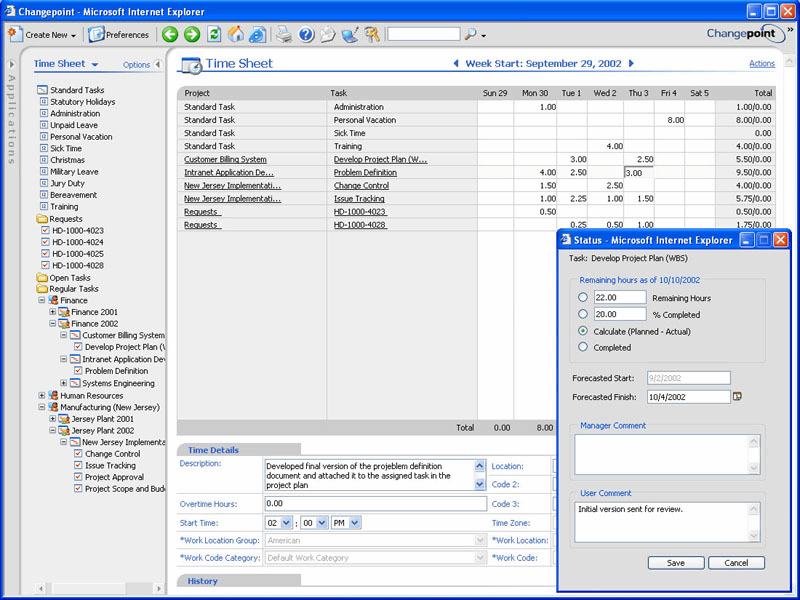
Task: Click the Manager Comment text area
Action: click(x=667, y=455)
